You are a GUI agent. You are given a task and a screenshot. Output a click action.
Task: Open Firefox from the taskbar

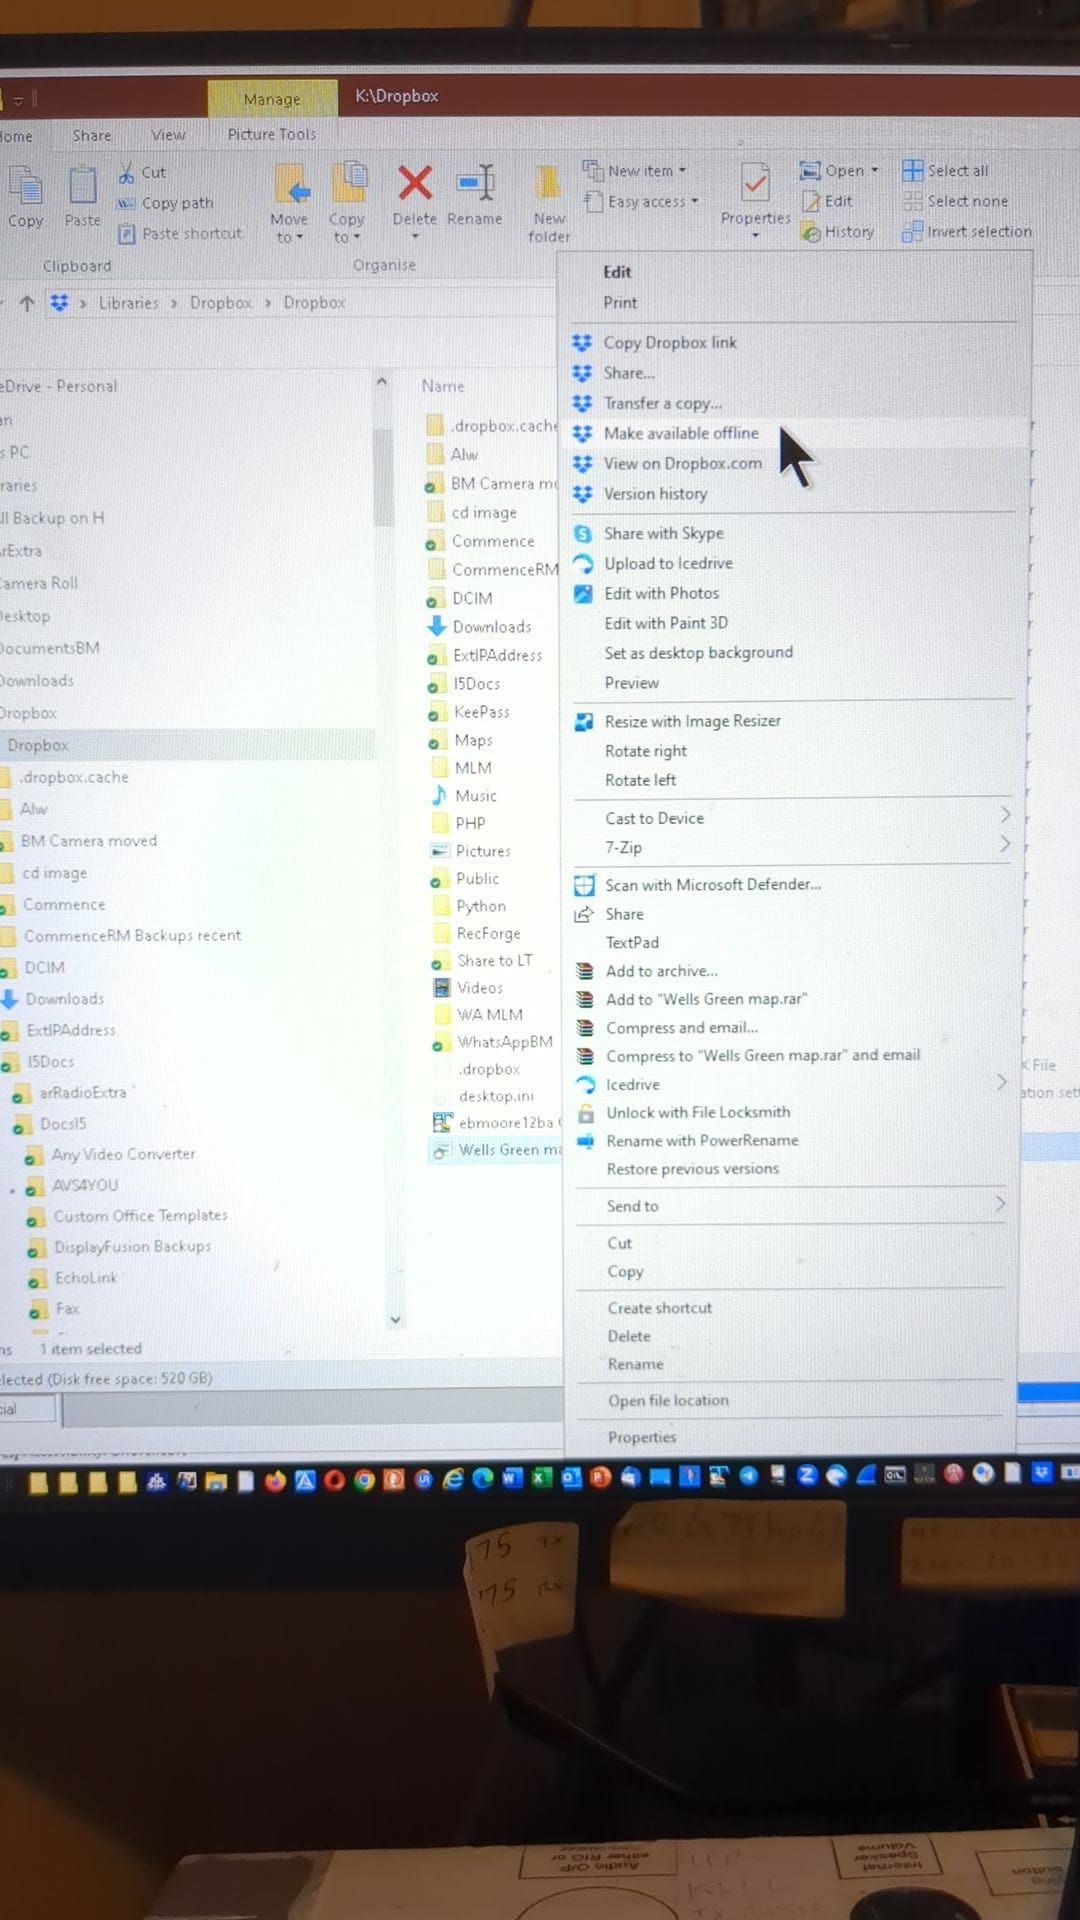(275, 1480)
